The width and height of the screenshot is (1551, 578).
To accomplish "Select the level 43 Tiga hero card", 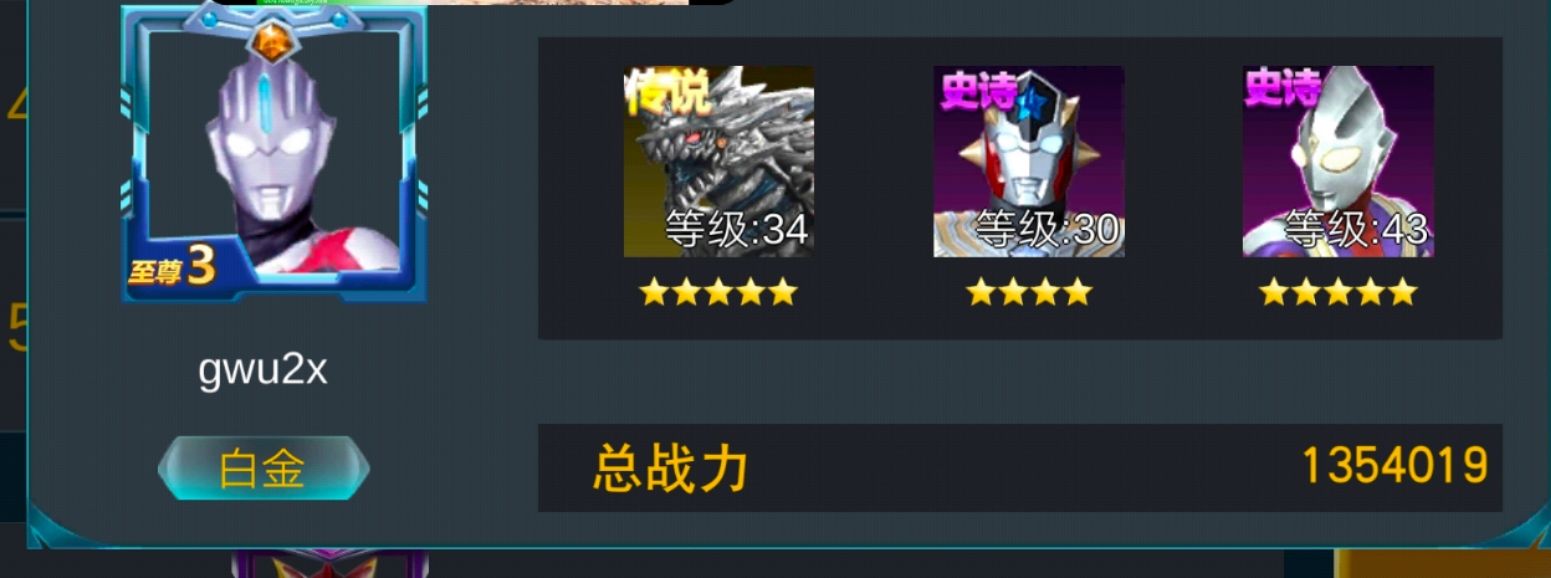I will click(1338, 161).
